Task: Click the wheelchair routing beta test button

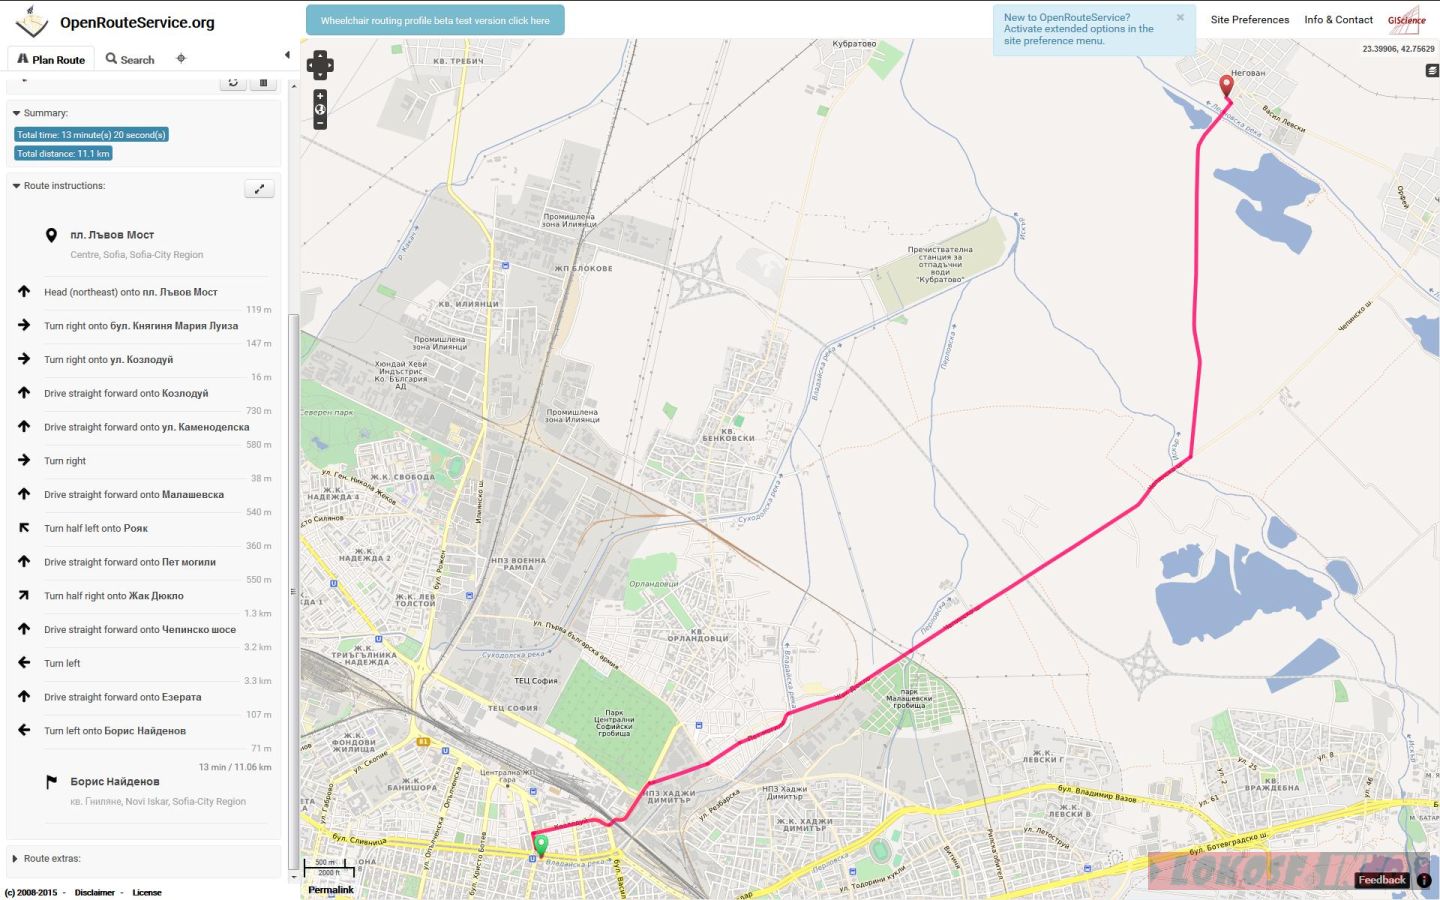Action: tap(435, 20)
